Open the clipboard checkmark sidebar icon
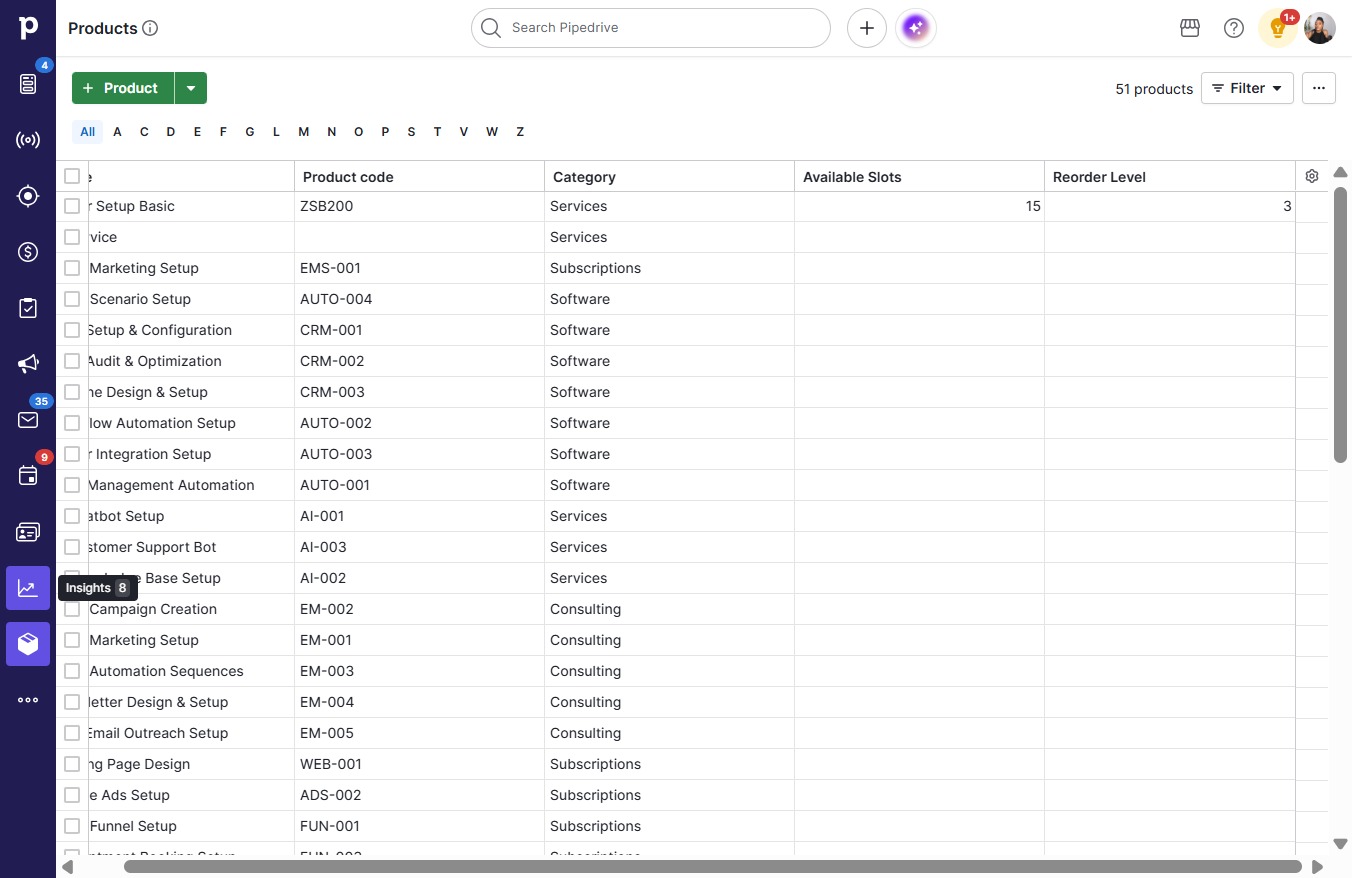1352x878 pixels. (x=28, y=308)
